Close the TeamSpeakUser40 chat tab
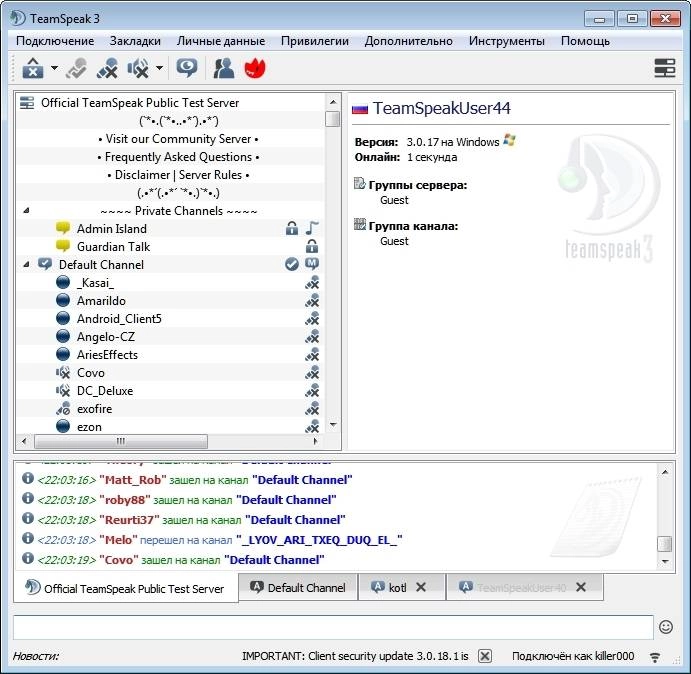 point(581,587)
